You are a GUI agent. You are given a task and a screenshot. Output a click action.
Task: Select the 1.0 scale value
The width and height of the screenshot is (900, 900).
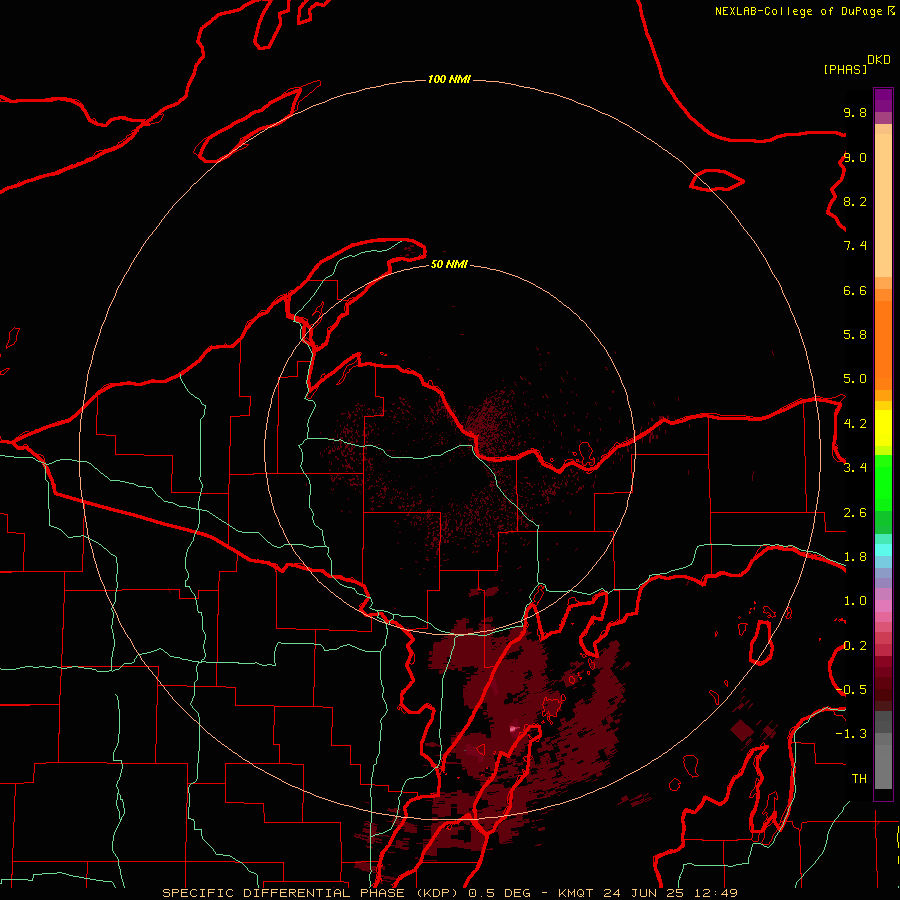point(855,600)
